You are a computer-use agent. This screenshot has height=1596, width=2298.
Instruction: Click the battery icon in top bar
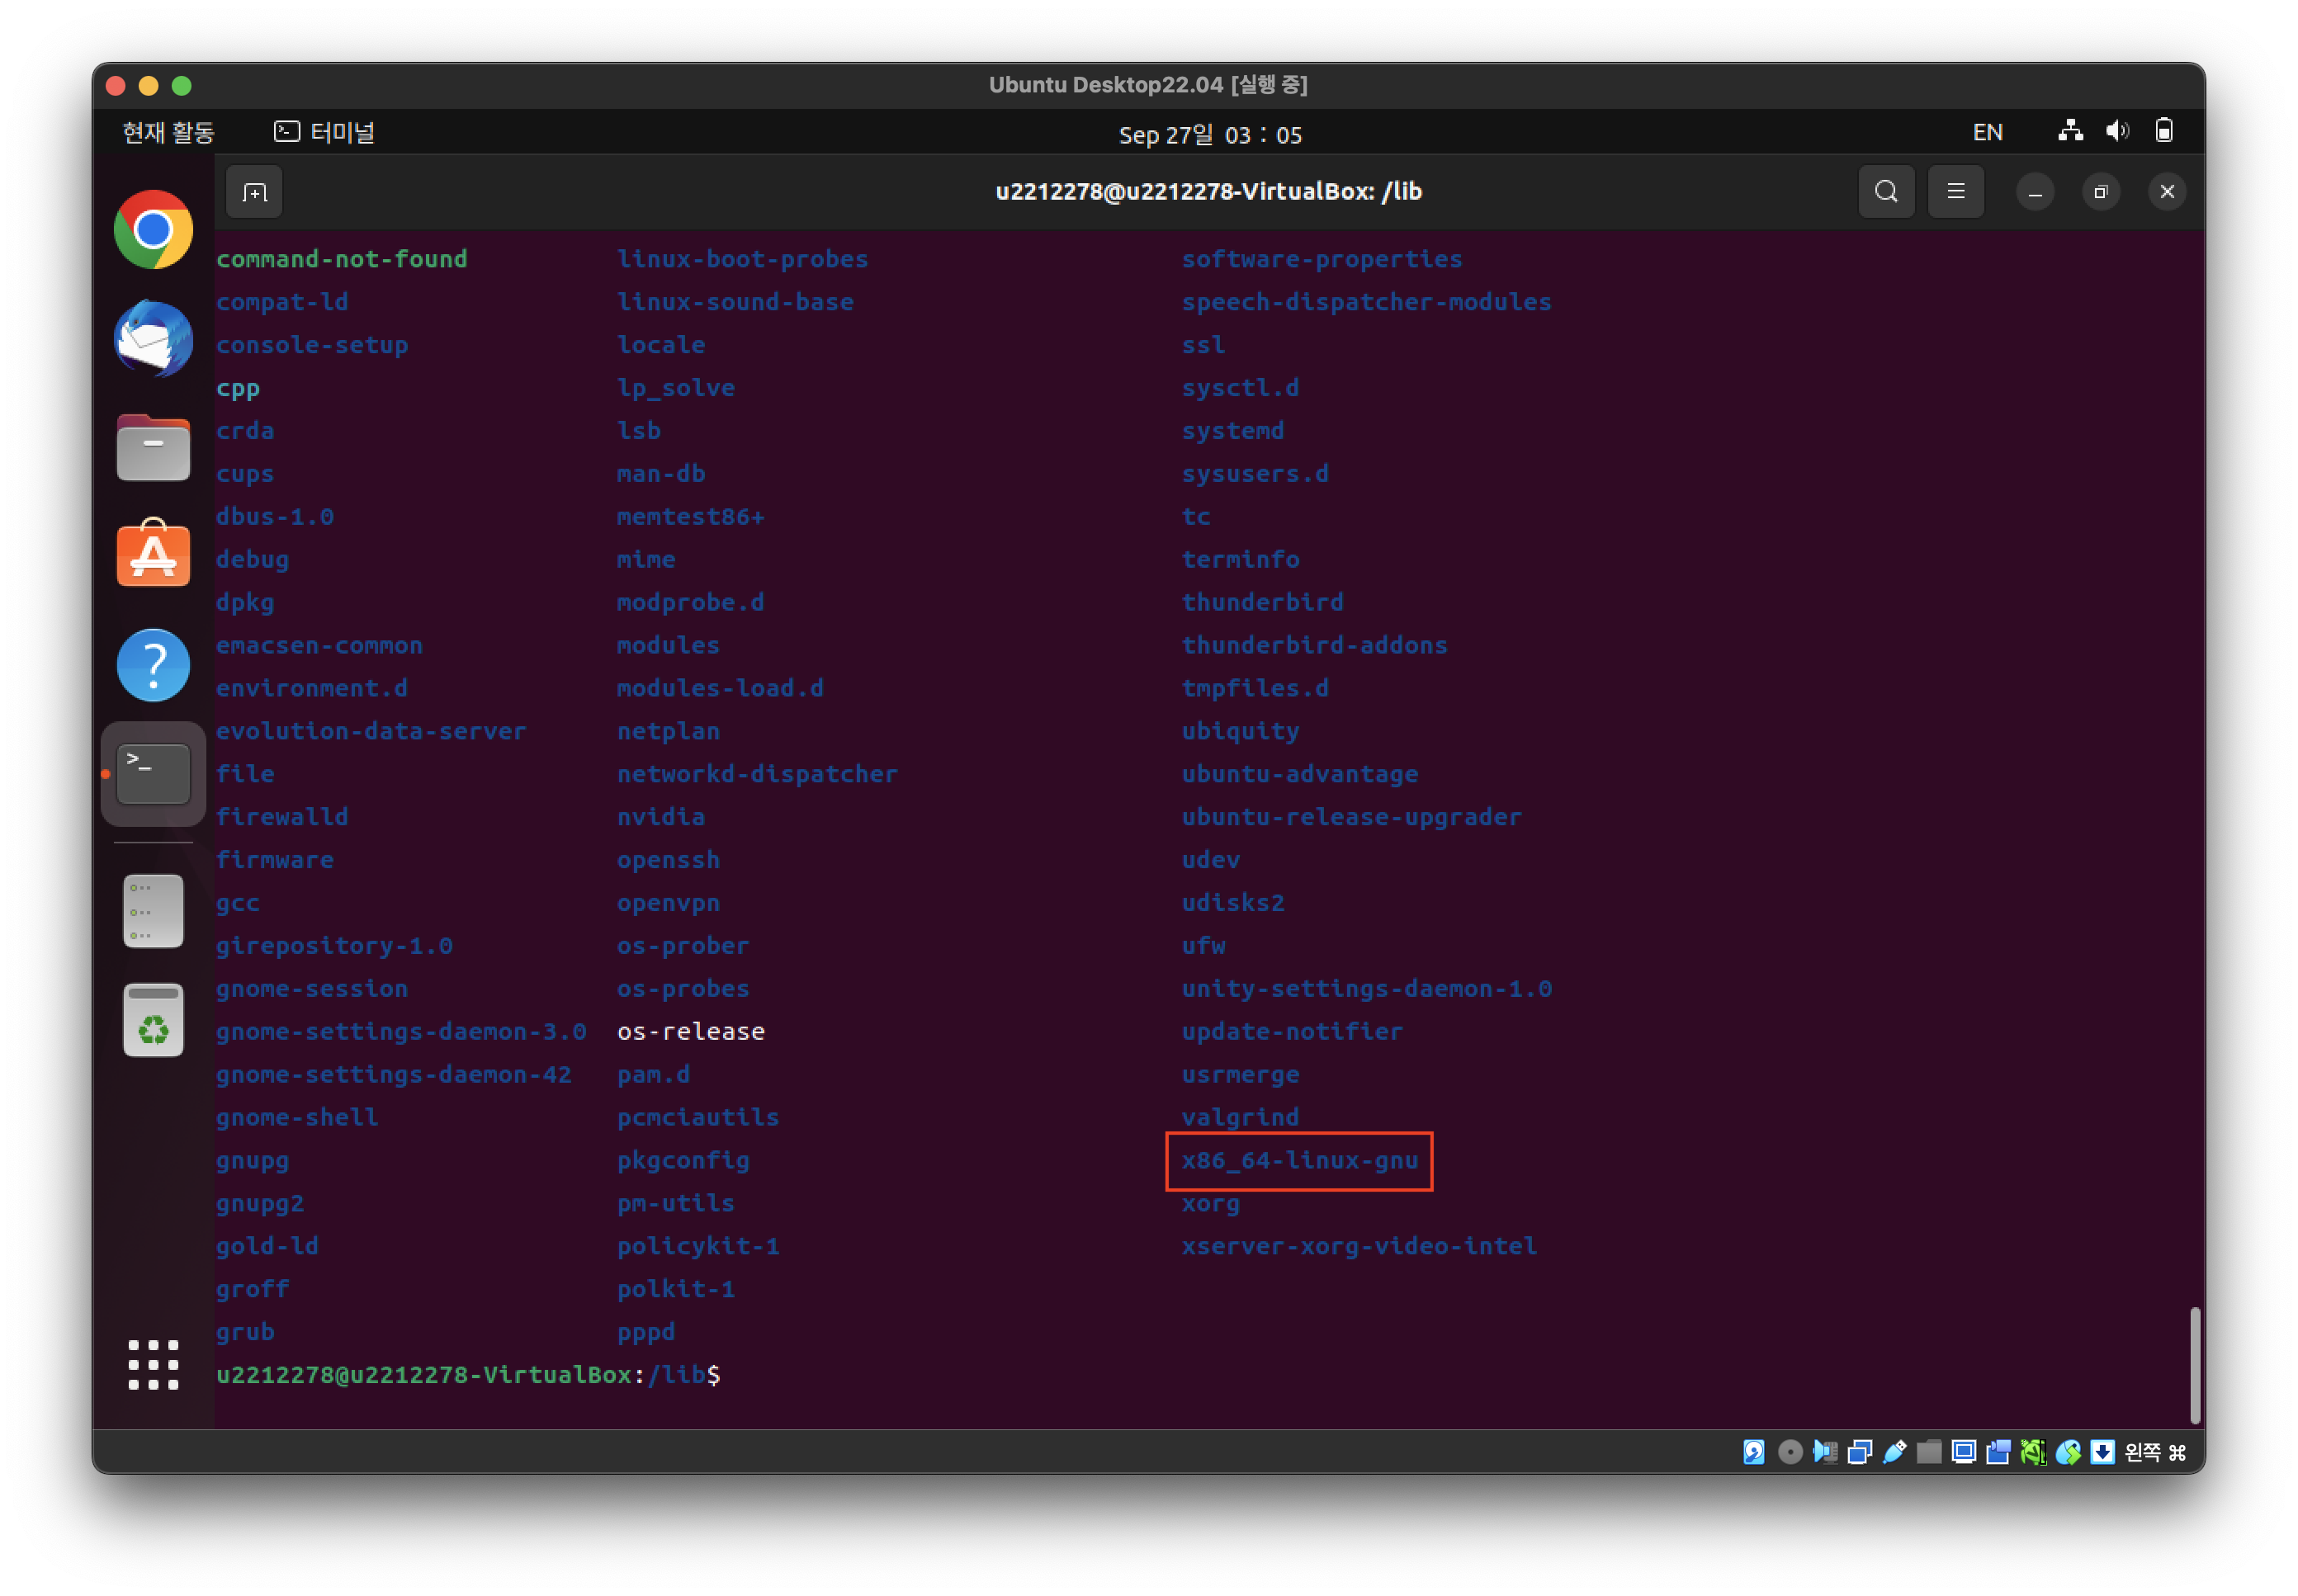2163,132
